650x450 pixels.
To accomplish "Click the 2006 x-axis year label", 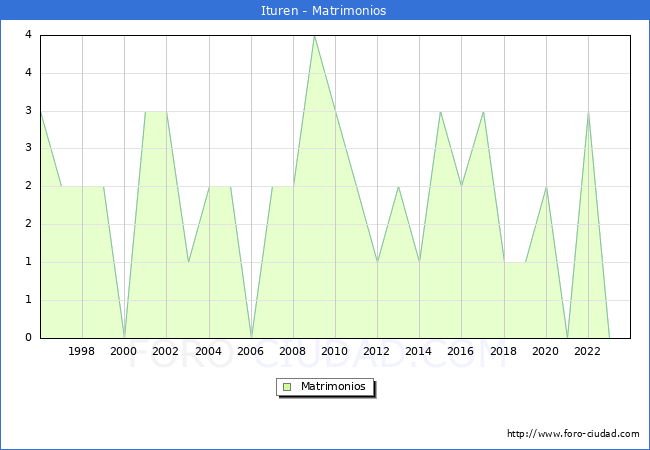I will click(x=251, y=351).
